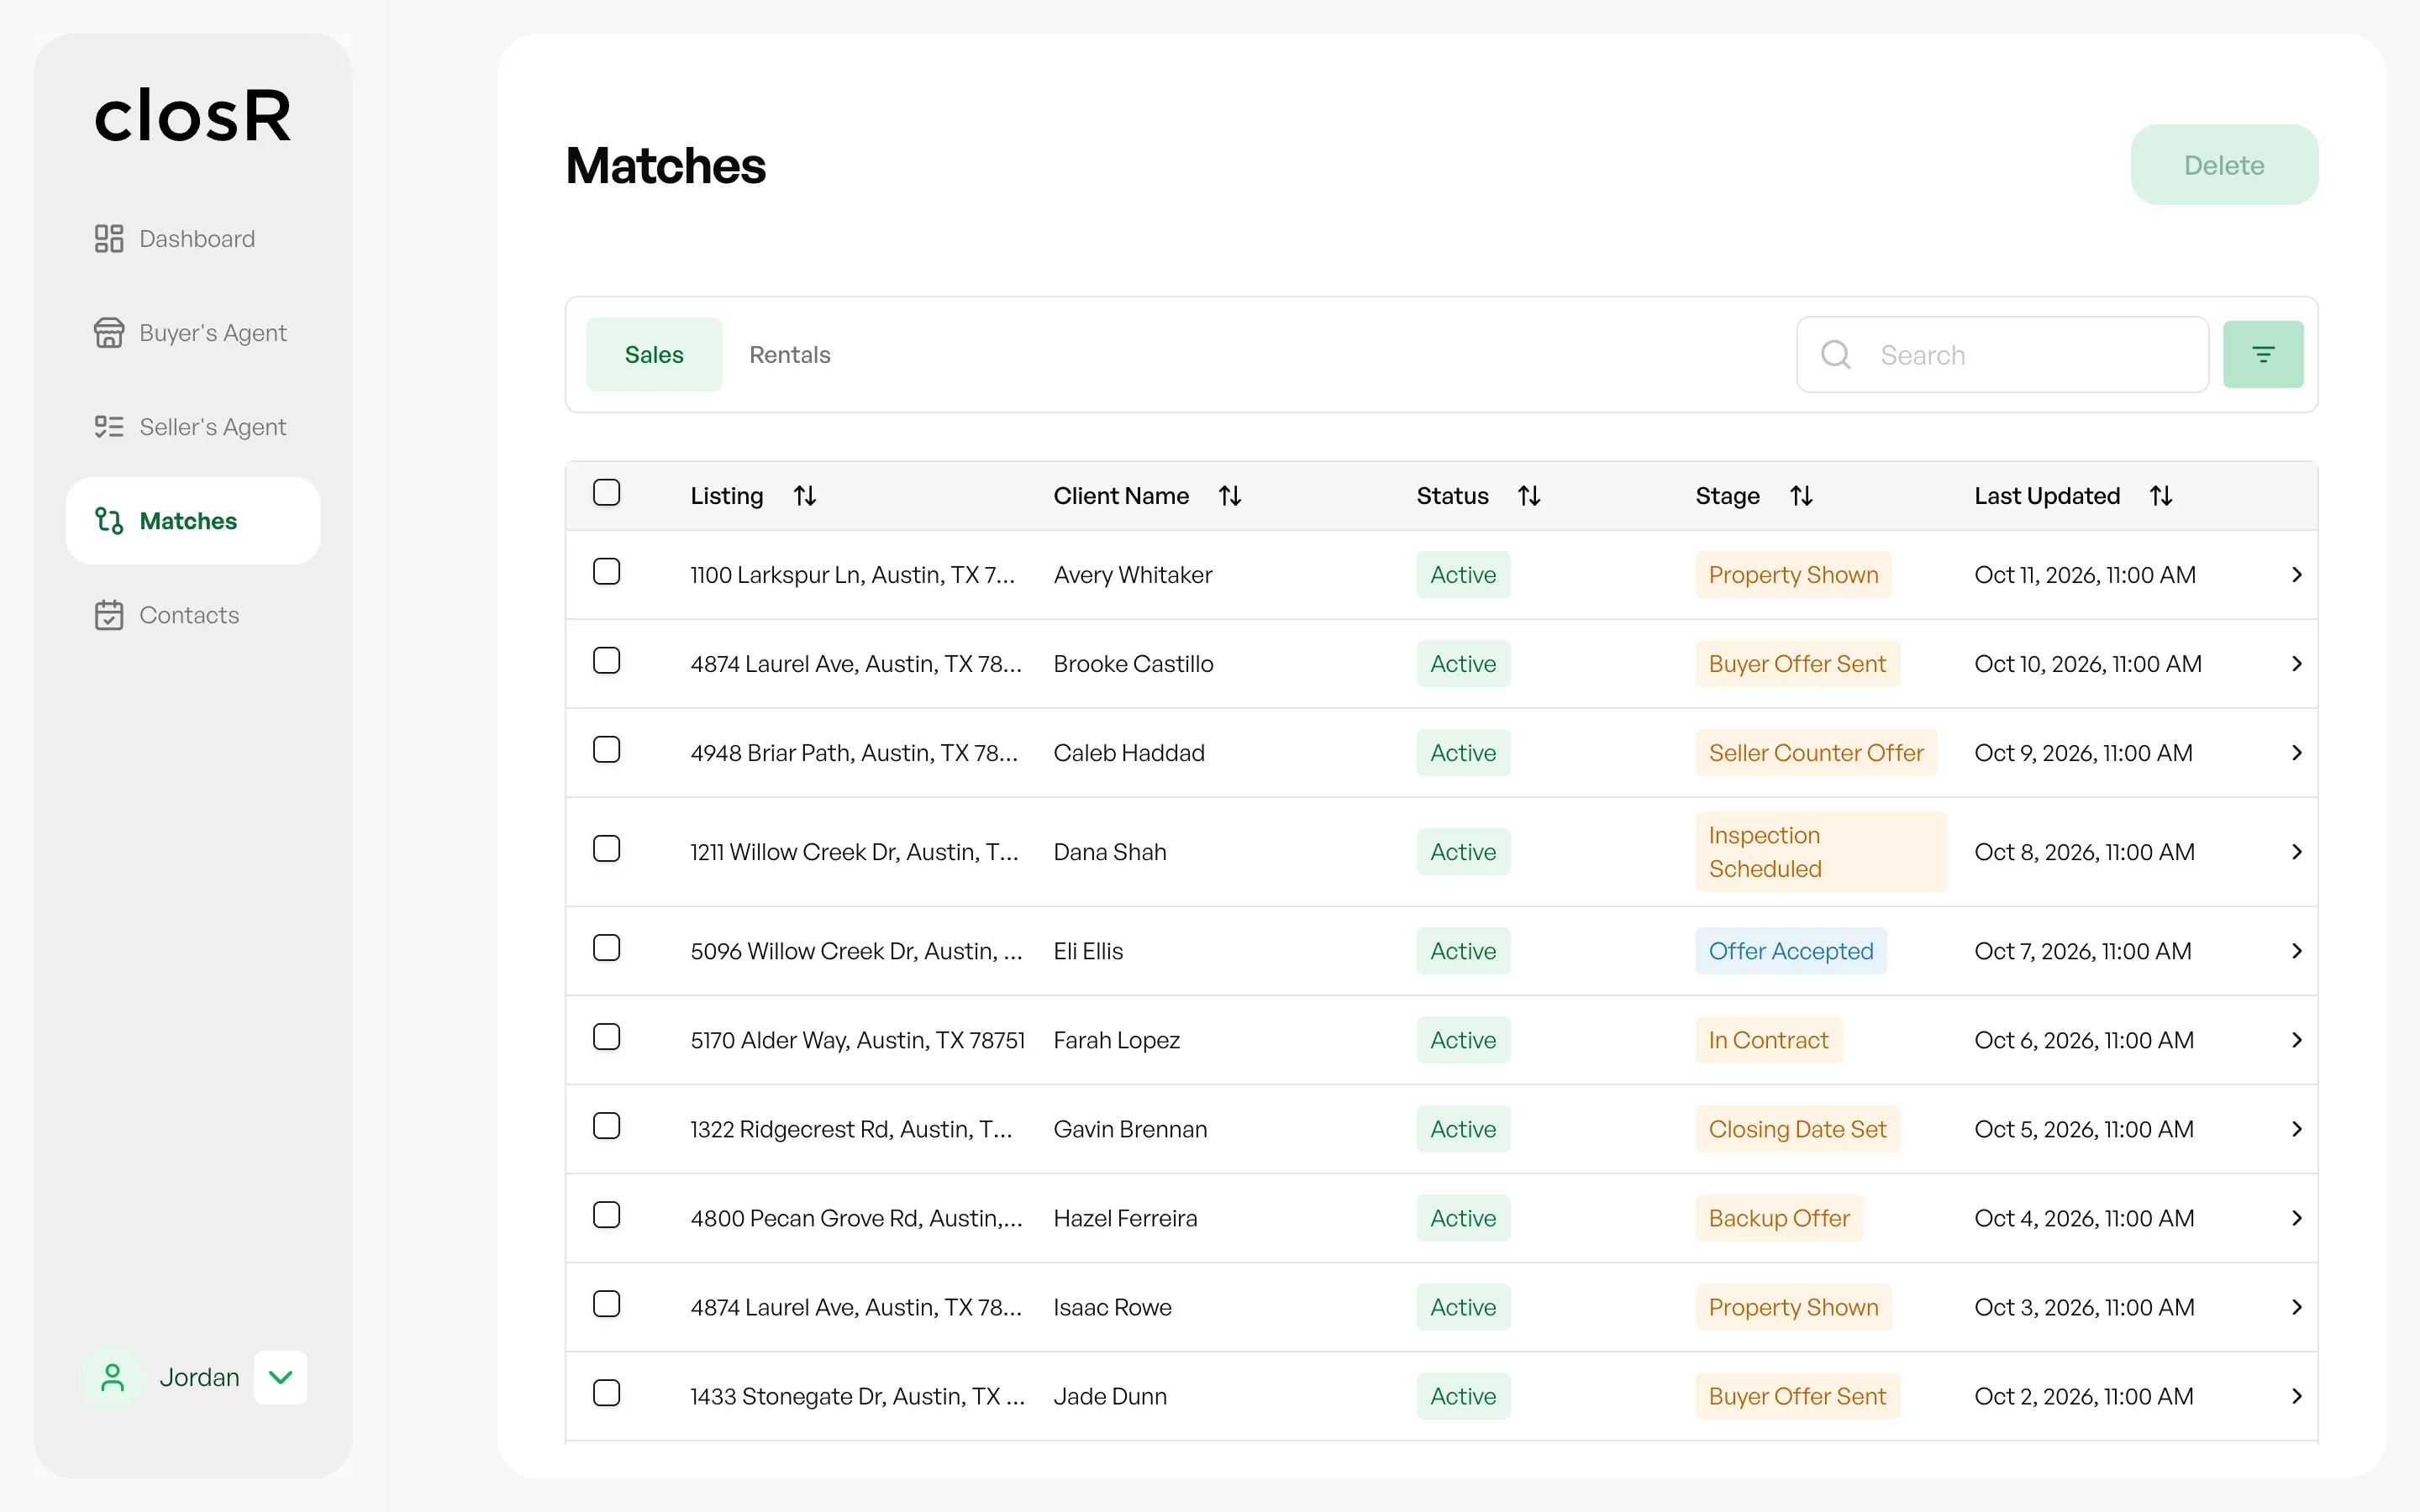
Task: Click the In Contract stage badge
Action: point(1768,1040)
